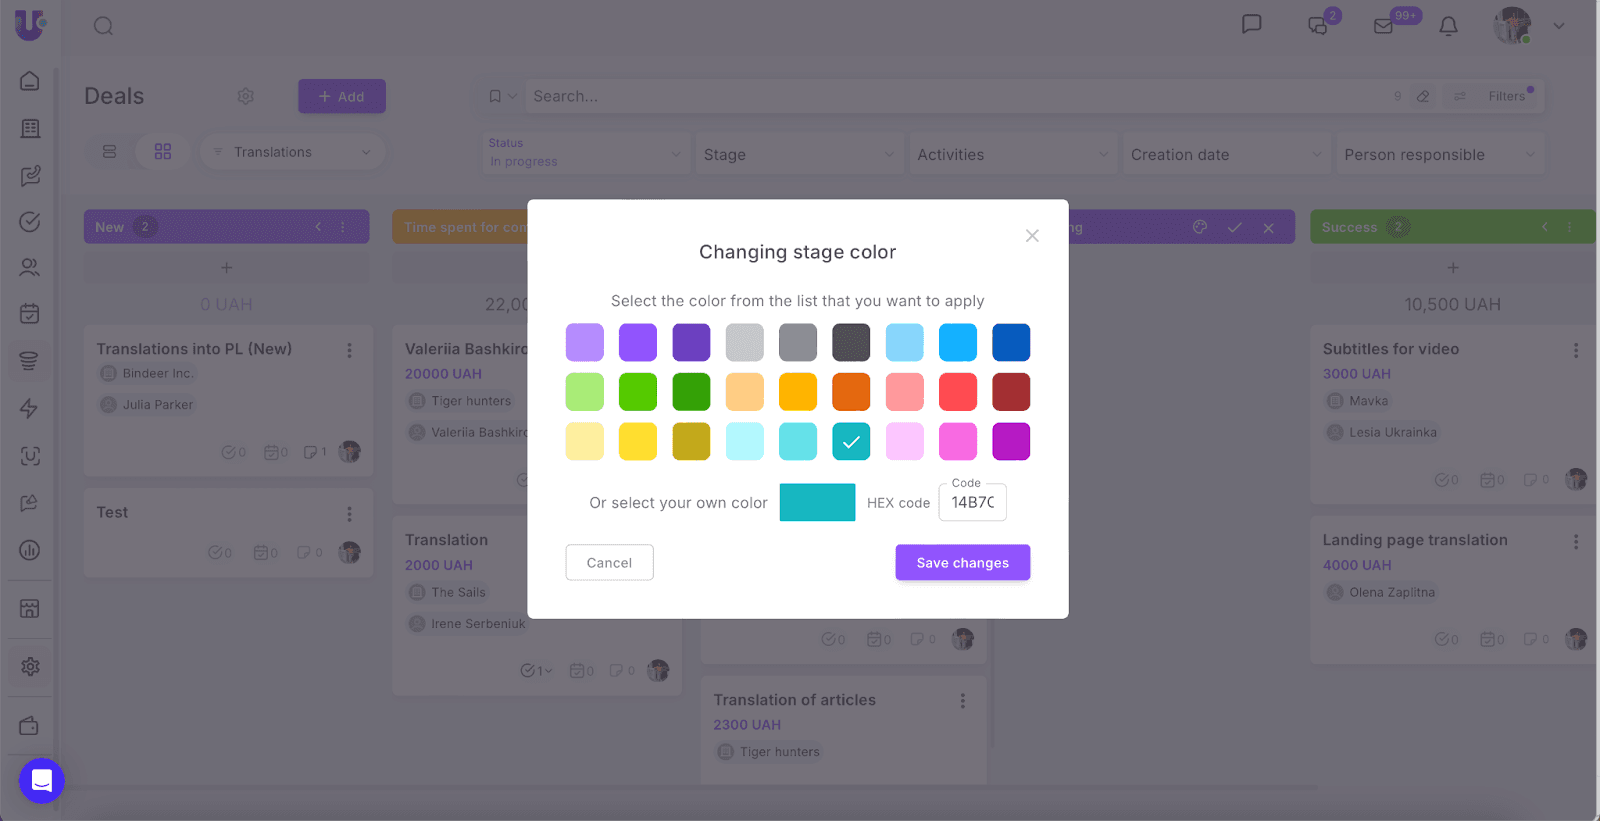Open the Stage filter dropdown
Image resolution: width=1600 pixels, height=821 pixels.
(798, 155)
